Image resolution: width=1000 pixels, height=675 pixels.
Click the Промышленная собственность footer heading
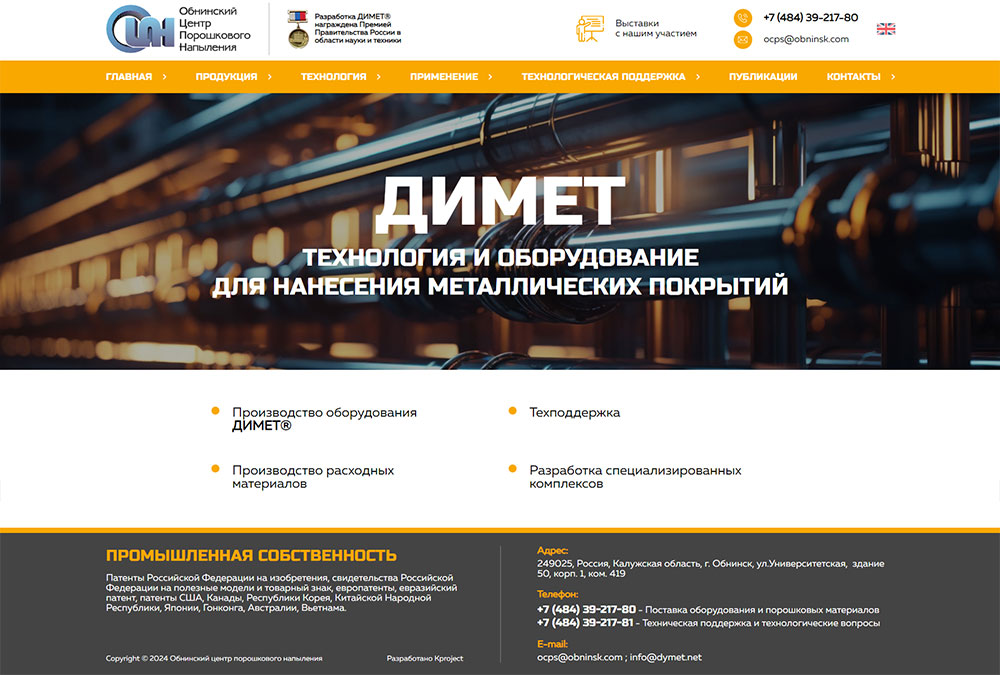[x=251, y=556]
